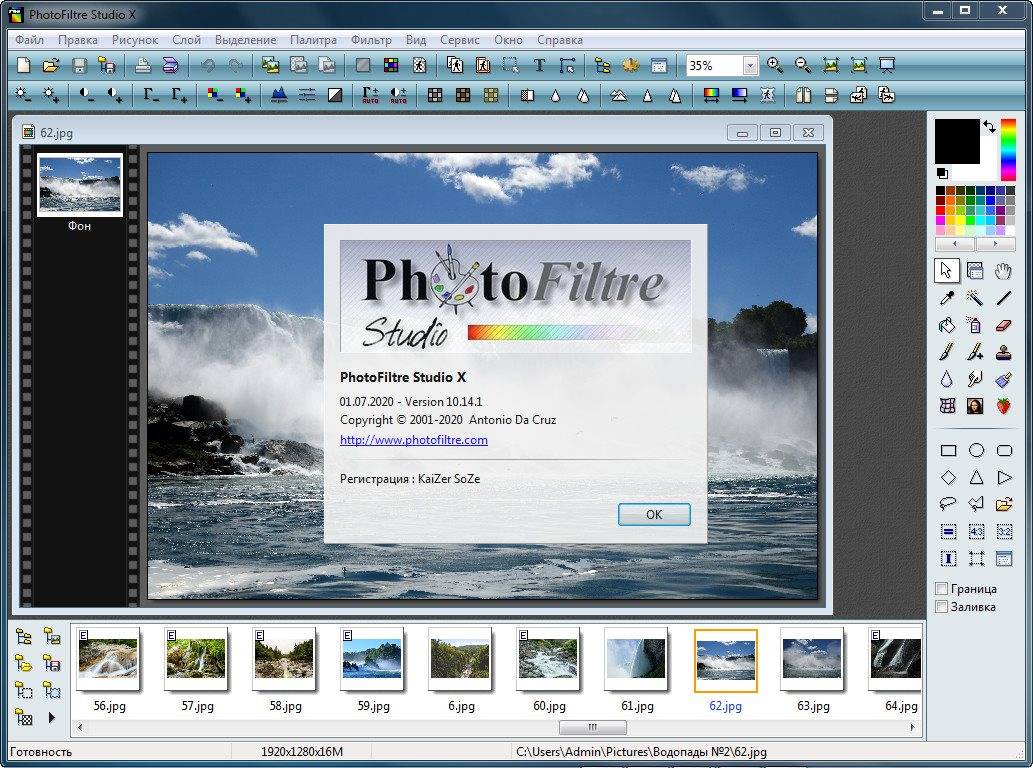Select the Magic wand tool
This screenshot has width=1033, height=768.
[x=975, y=298]
